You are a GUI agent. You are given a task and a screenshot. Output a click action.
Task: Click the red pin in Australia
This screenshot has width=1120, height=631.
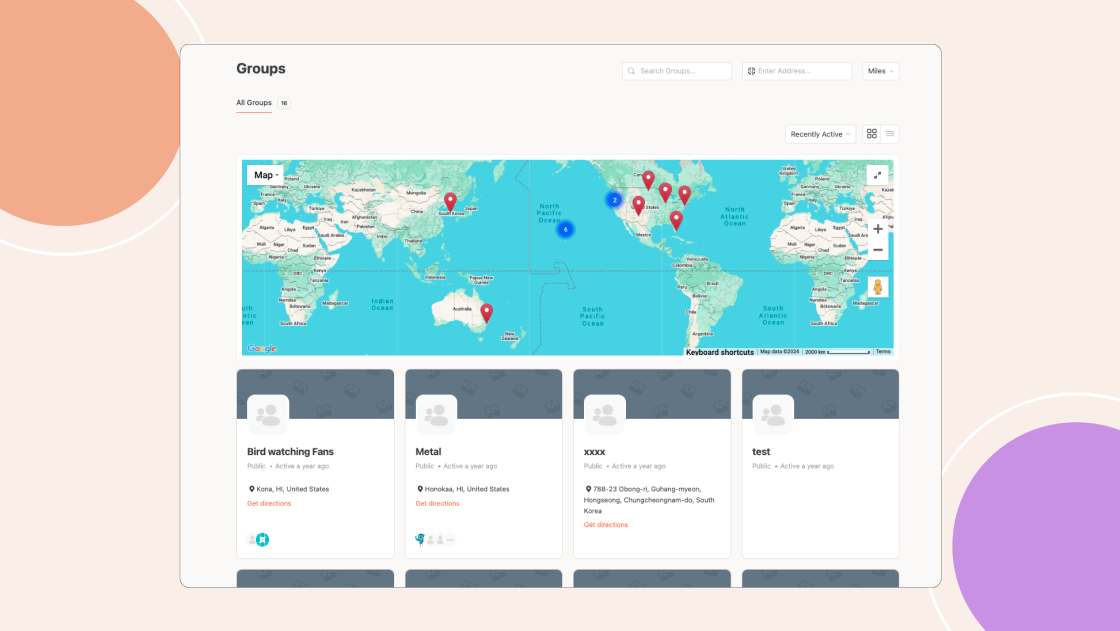[486, 312]
